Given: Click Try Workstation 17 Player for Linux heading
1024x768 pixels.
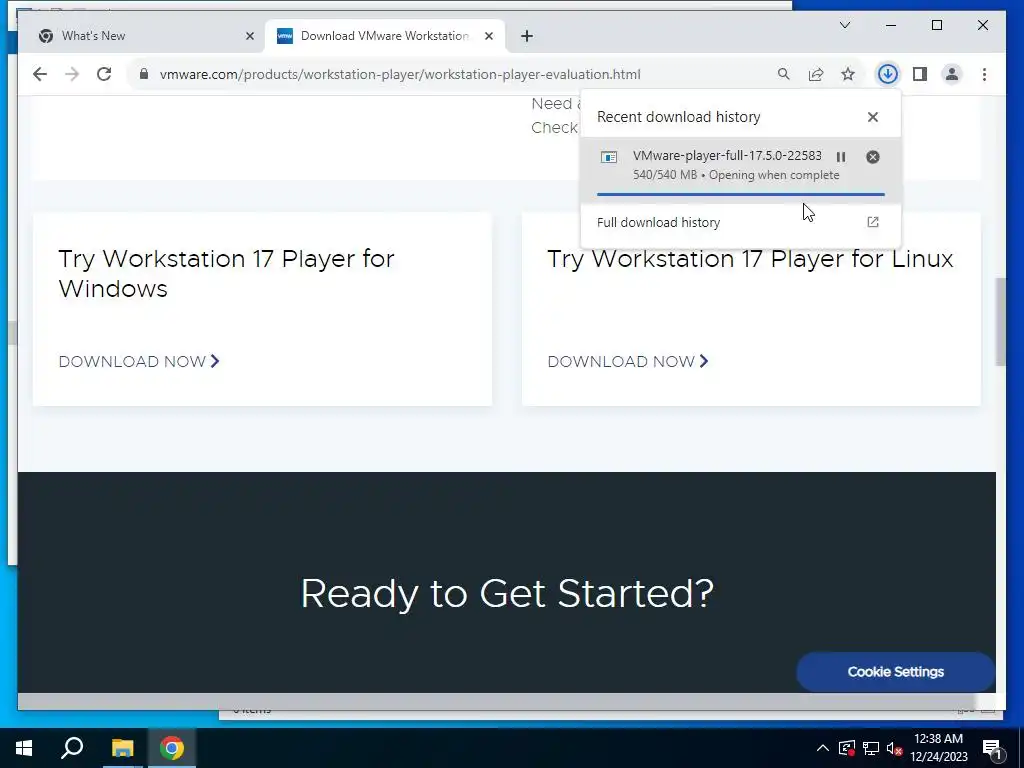Looking at the screenshot, I should point(750,259).
